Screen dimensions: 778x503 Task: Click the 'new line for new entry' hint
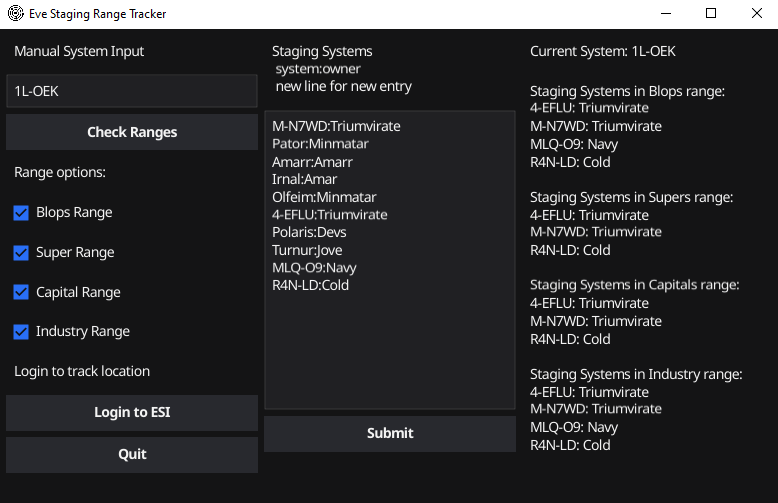[x=343, y=86]
